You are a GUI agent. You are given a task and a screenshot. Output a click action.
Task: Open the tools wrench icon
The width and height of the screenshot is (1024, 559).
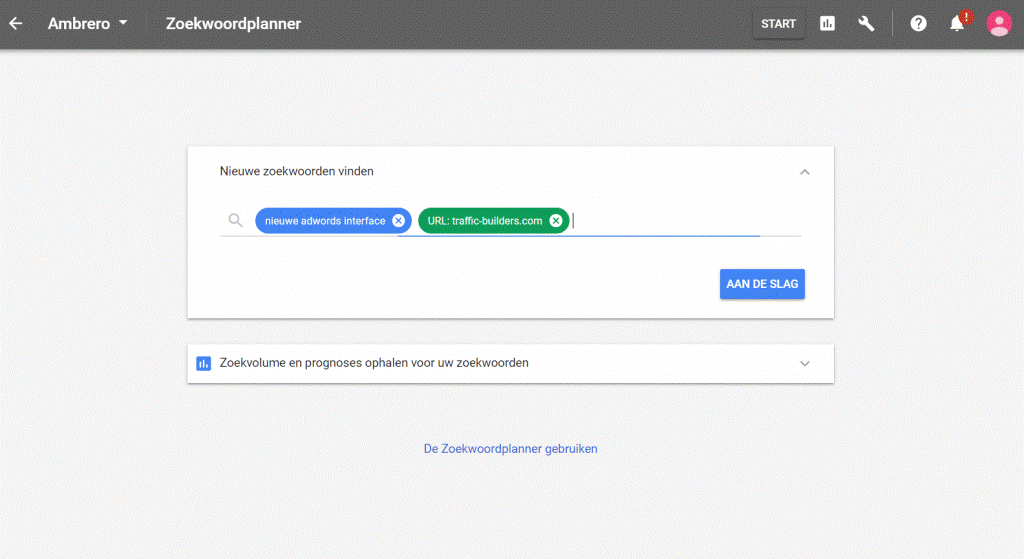point(866,24)
